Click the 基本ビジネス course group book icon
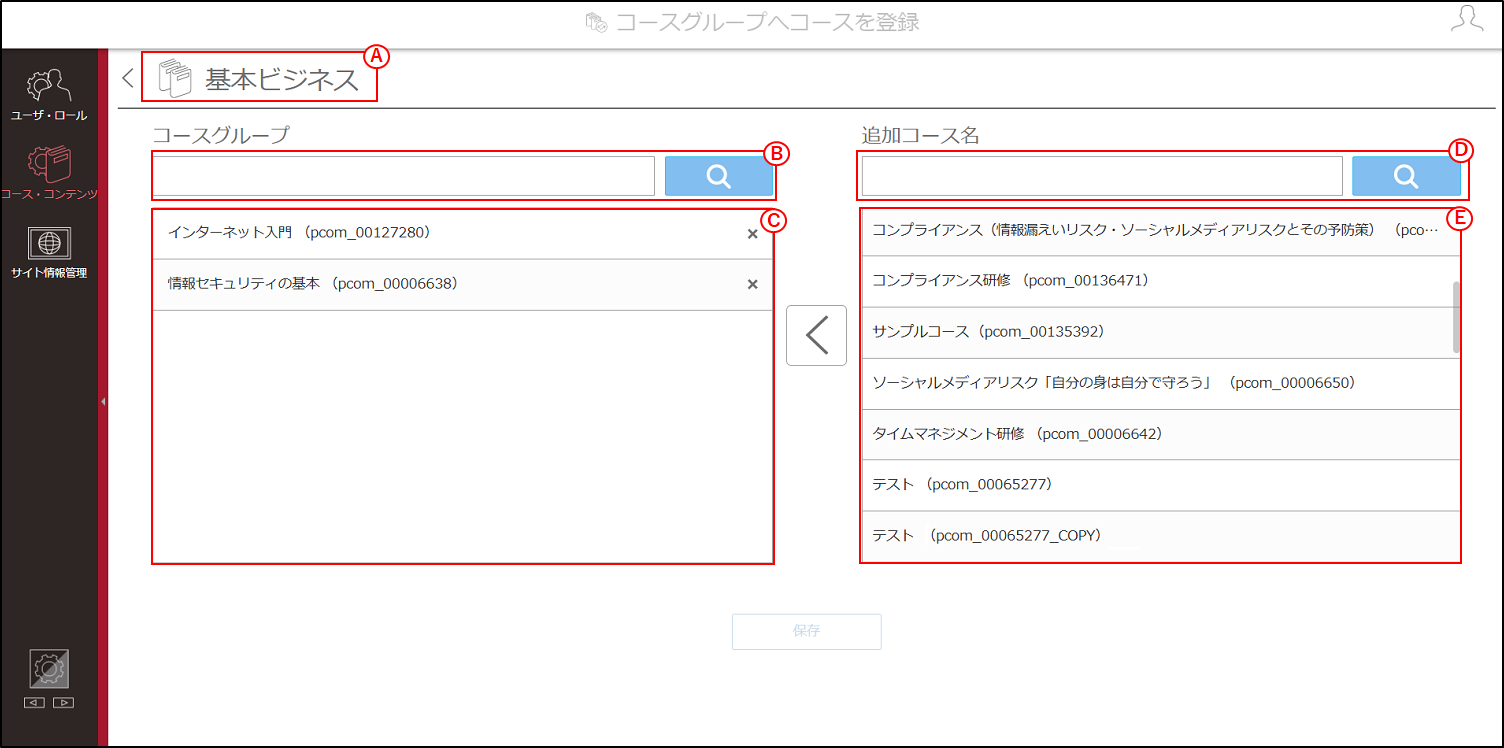The height and width of the screenshot is (748, 1504). click(175, 78)
